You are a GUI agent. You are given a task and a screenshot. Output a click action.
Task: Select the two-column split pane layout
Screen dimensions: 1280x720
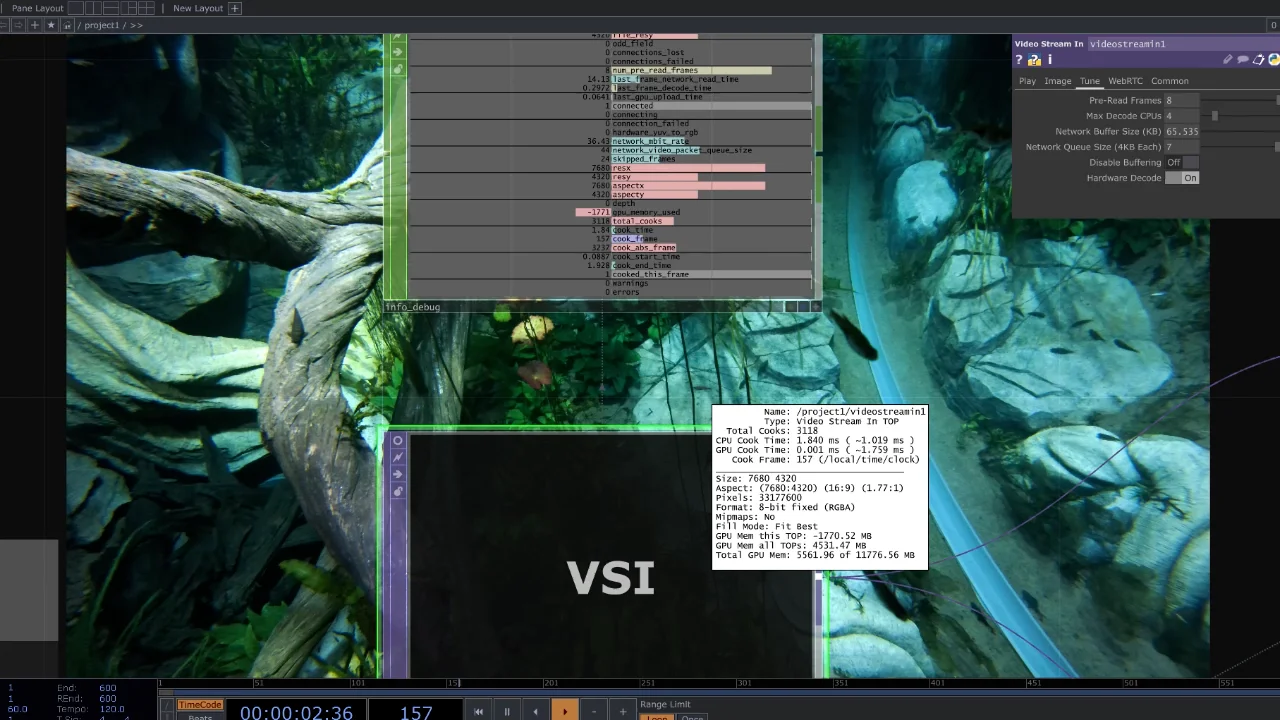93,8
